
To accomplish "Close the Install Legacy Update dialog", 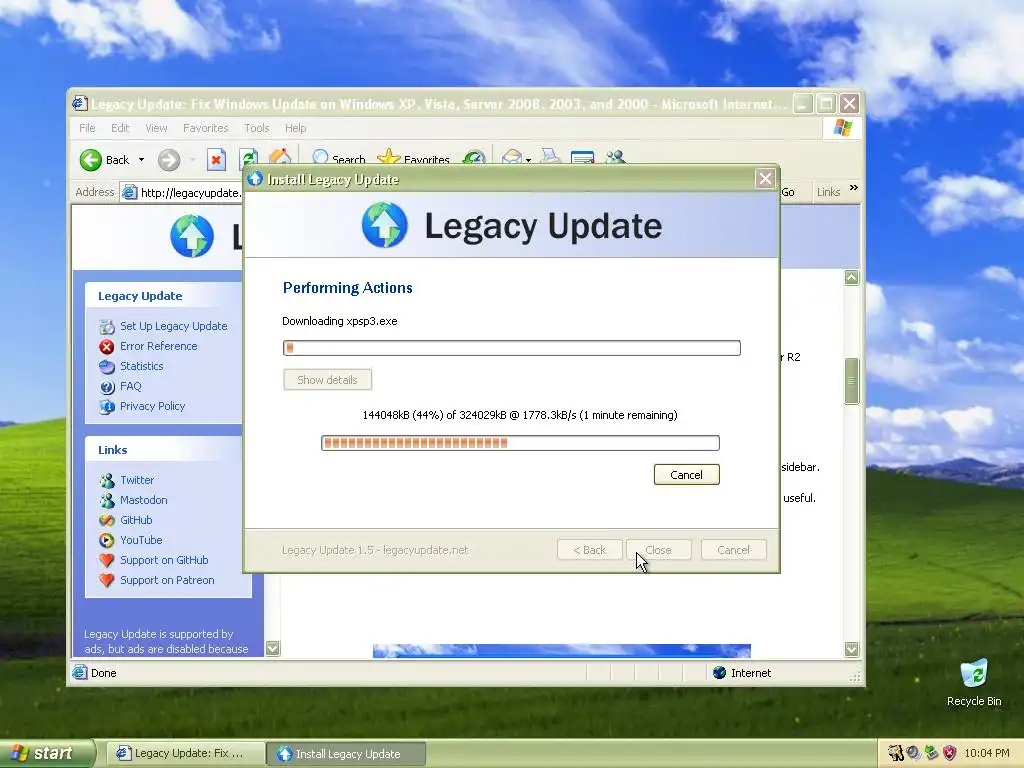I will pyautogui.click(x=765, y=178).
